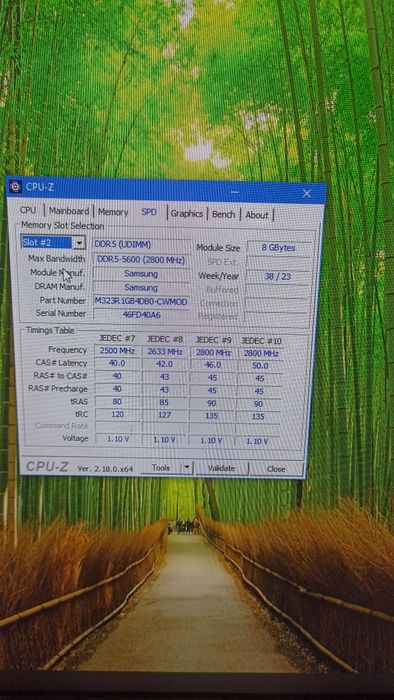Click the DDR5-5600 (2800 MHz) bandwidth value
This screenshot has width=394, height=700.
tap(141, 260)
